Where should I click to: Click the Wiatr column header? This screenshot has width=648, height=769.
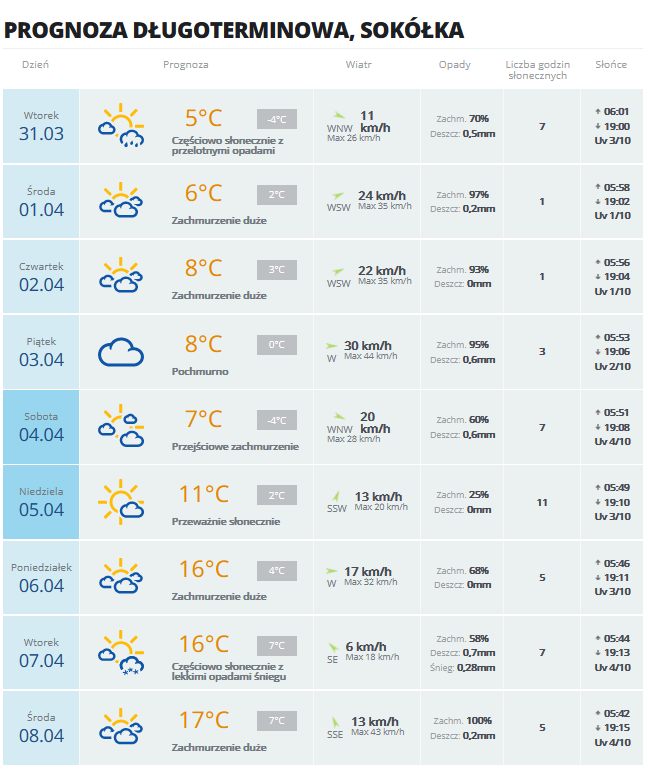tap(358, 65)
